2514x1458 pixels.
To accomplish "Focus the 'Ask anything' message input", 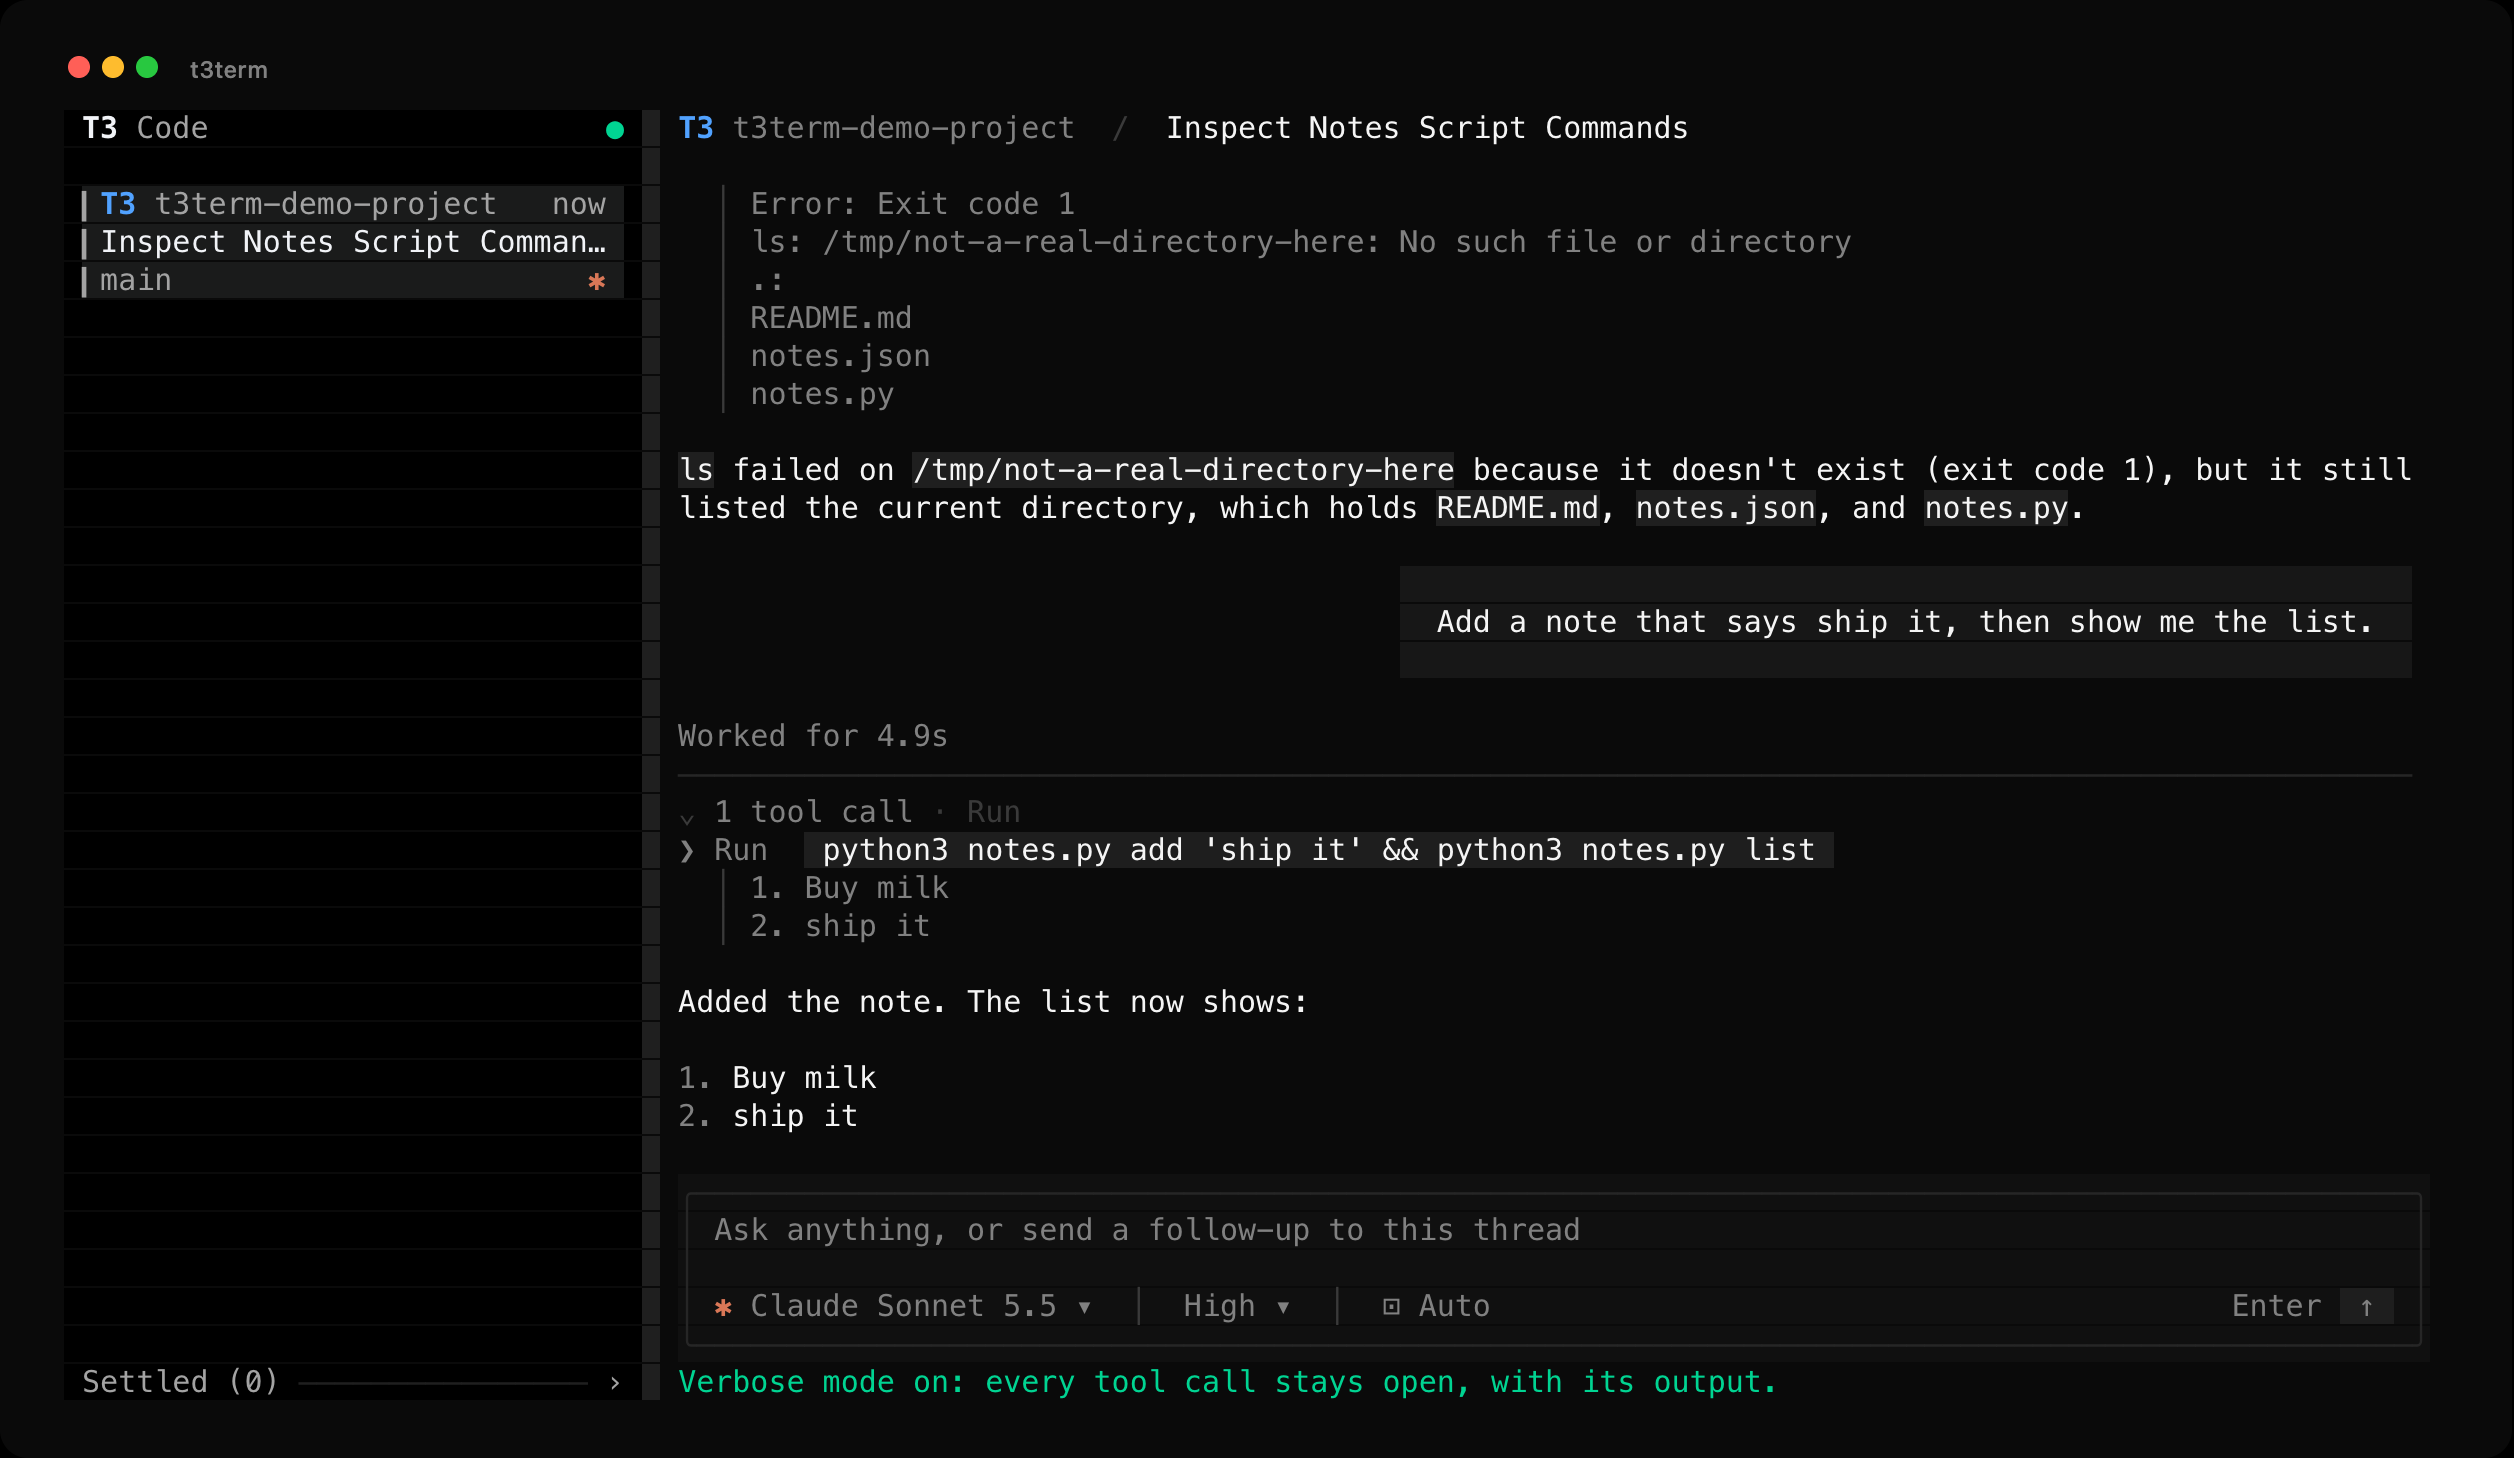I will pyautogui.click(x=1554, y=1230).
